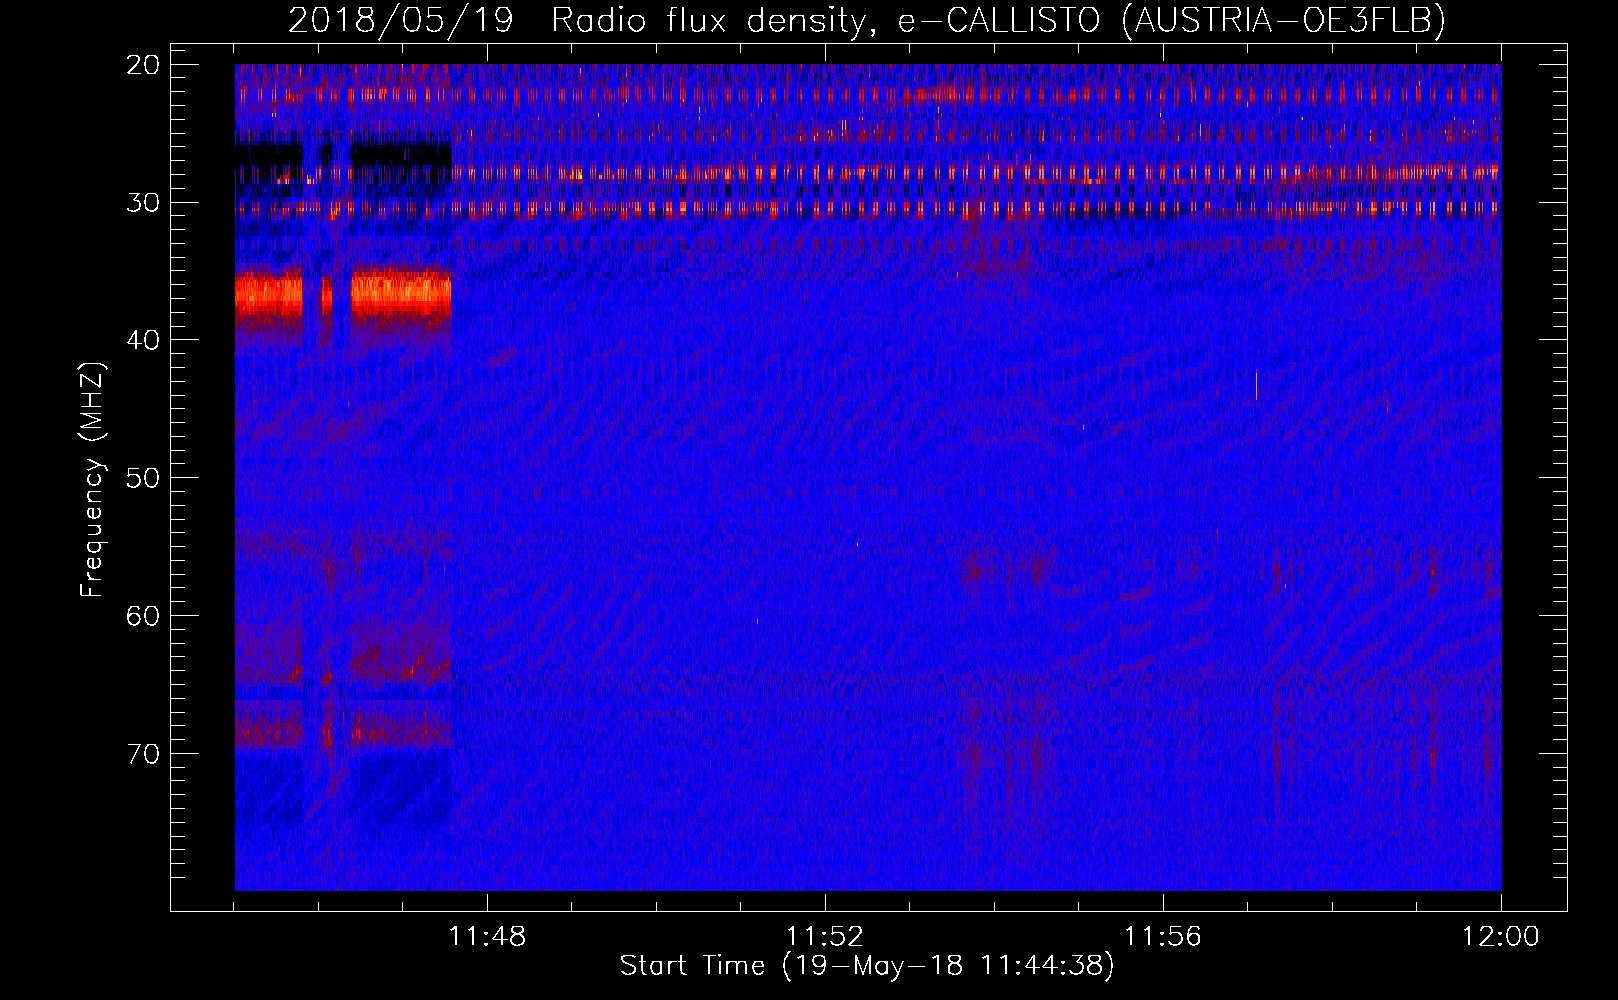Viewport: 1618px width, 1000px height.
Task: Click the 20 frequency tick label
Action: point(143,65)
